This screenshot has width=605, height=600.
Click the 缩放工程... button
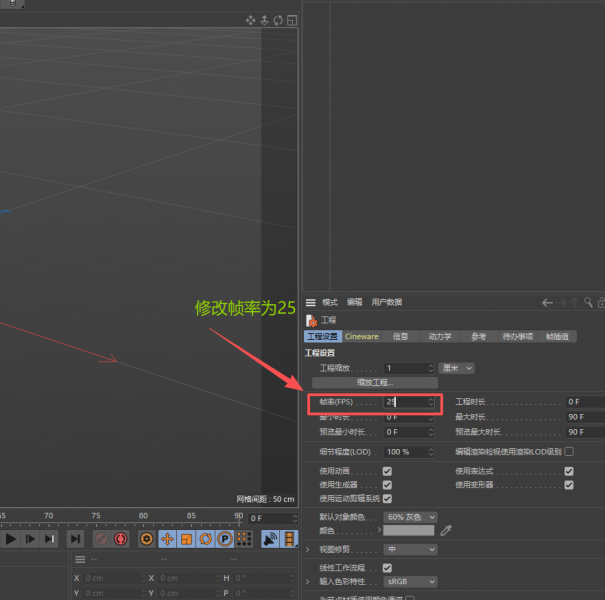[375, 383]
